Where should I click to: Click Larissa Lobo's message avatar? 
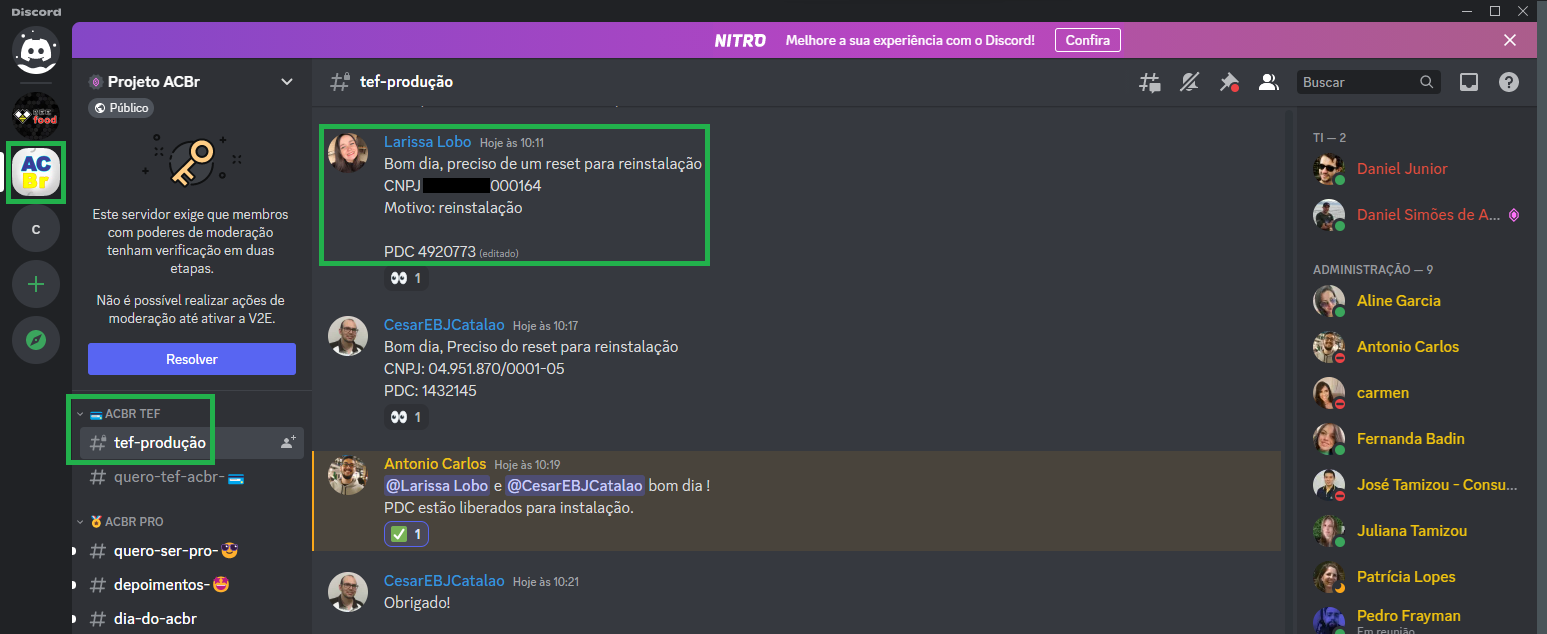click(348, 153)
